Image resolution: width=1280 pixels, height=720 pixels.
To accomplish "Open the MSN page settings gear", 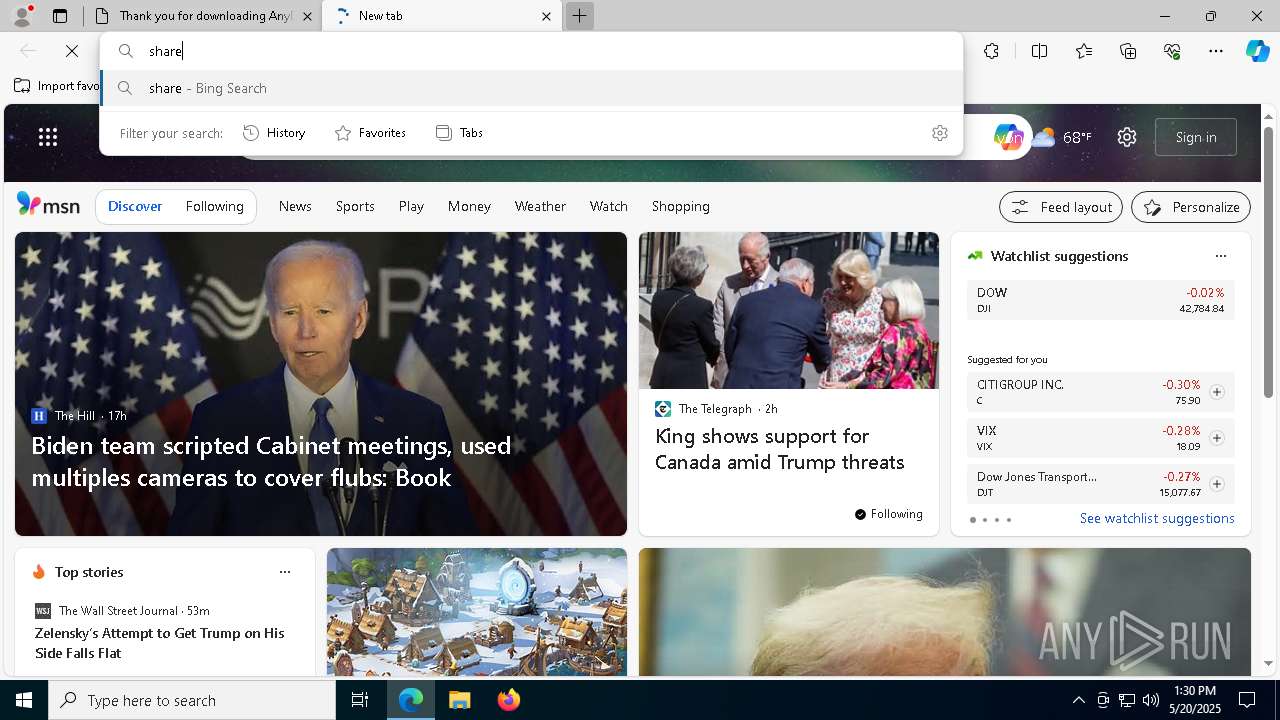I will point(1127,137).
